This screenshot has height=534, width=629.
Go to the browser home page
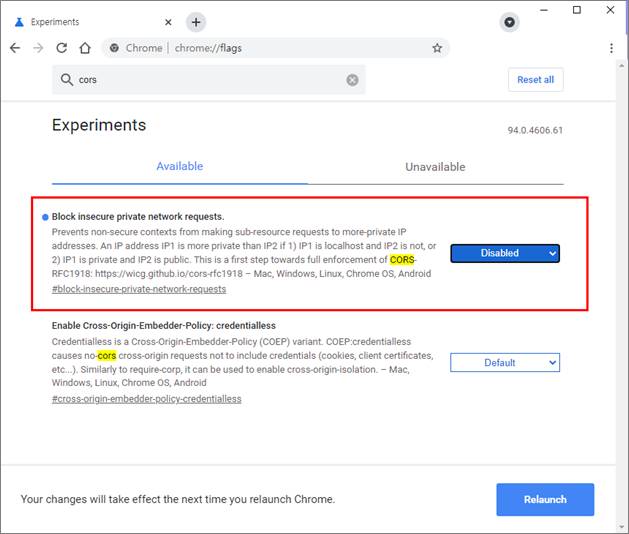tap(86, 48)
